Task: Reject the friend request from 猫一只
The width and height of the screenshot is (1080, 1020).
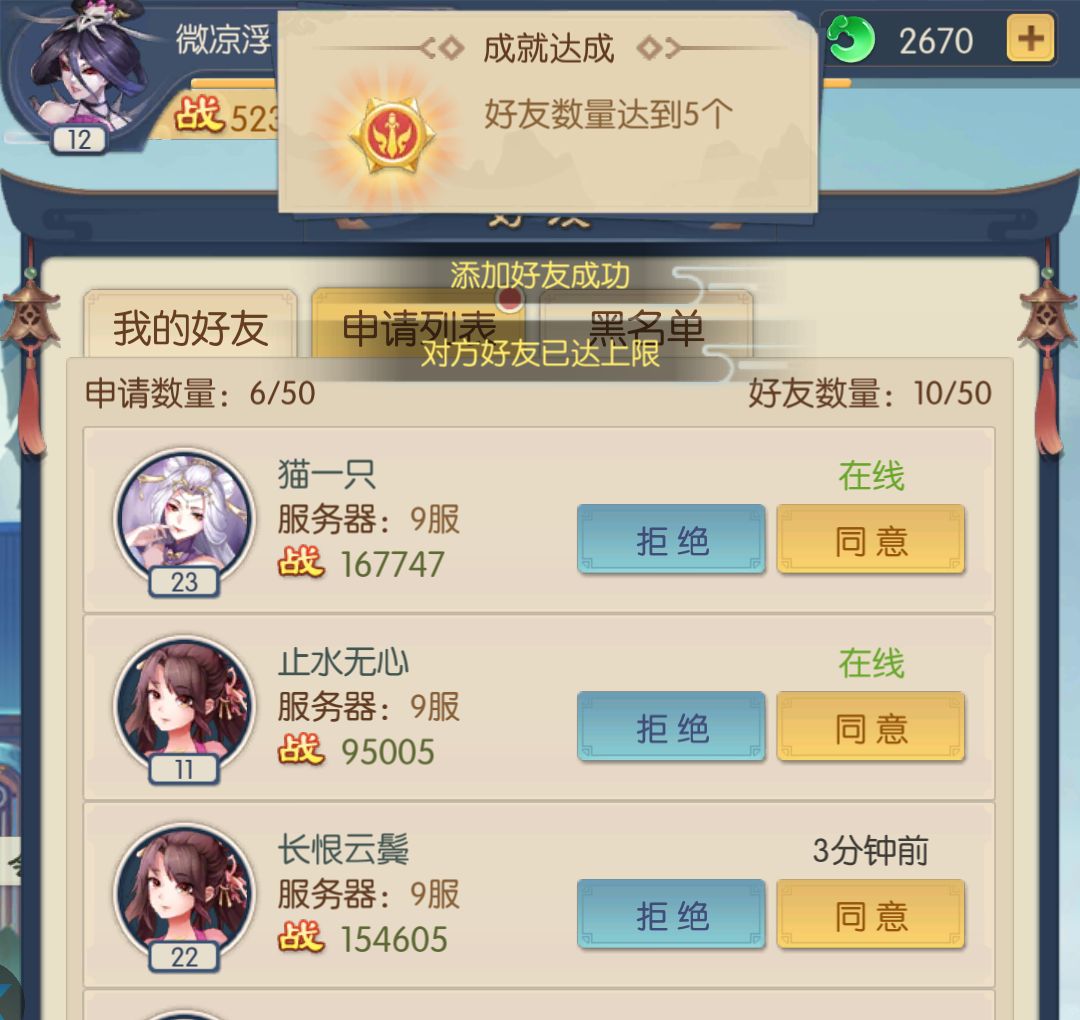Action: point(672,539)
